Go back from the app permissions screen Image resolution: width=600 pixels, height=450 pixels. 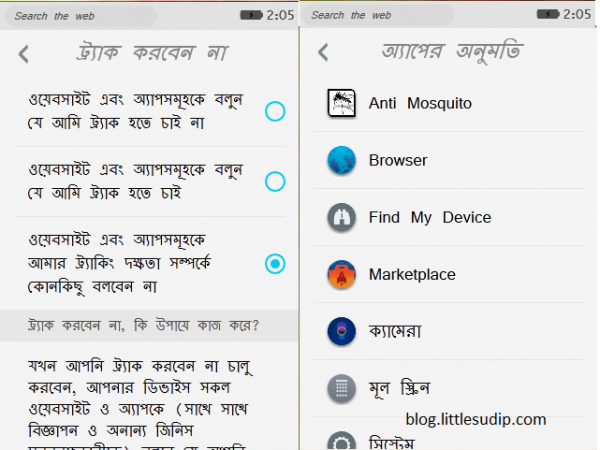(x=323, y=52)
